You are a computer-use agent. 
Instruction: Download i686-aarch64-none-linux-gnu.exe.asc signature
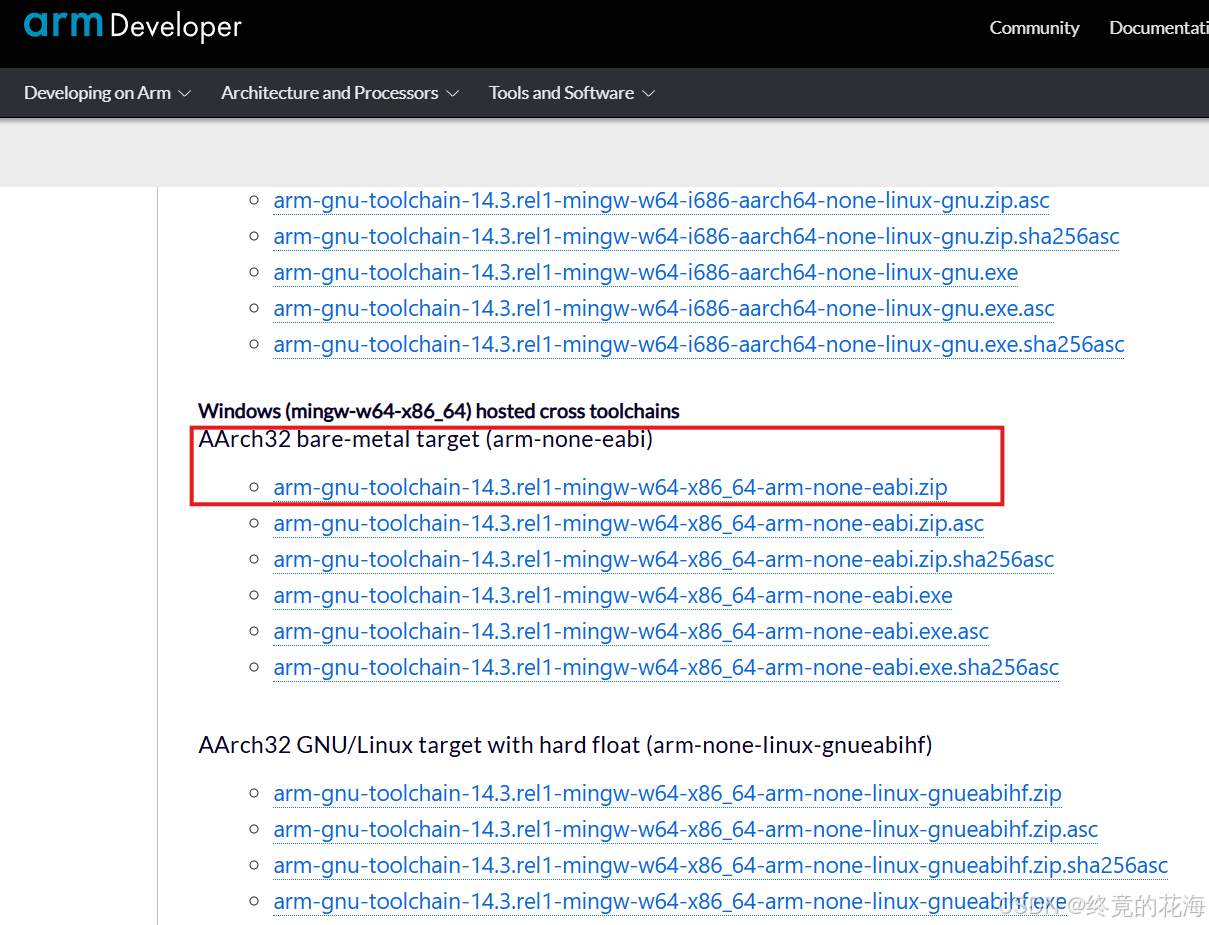coord(664,309)
